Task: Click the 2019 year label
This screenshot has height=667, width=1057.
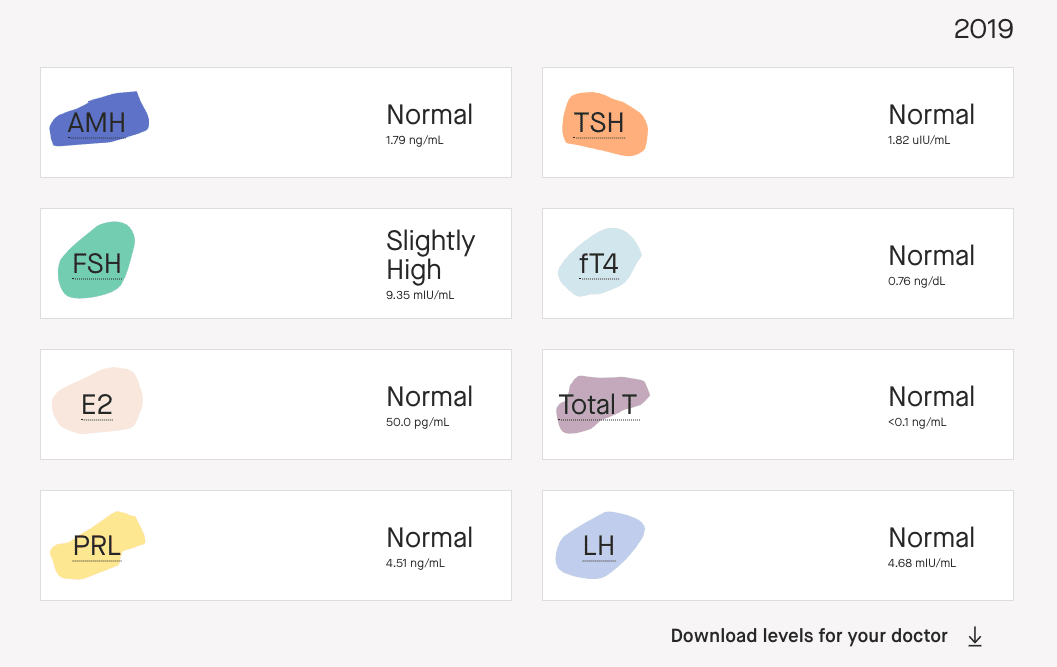Action: pos(984,29)
